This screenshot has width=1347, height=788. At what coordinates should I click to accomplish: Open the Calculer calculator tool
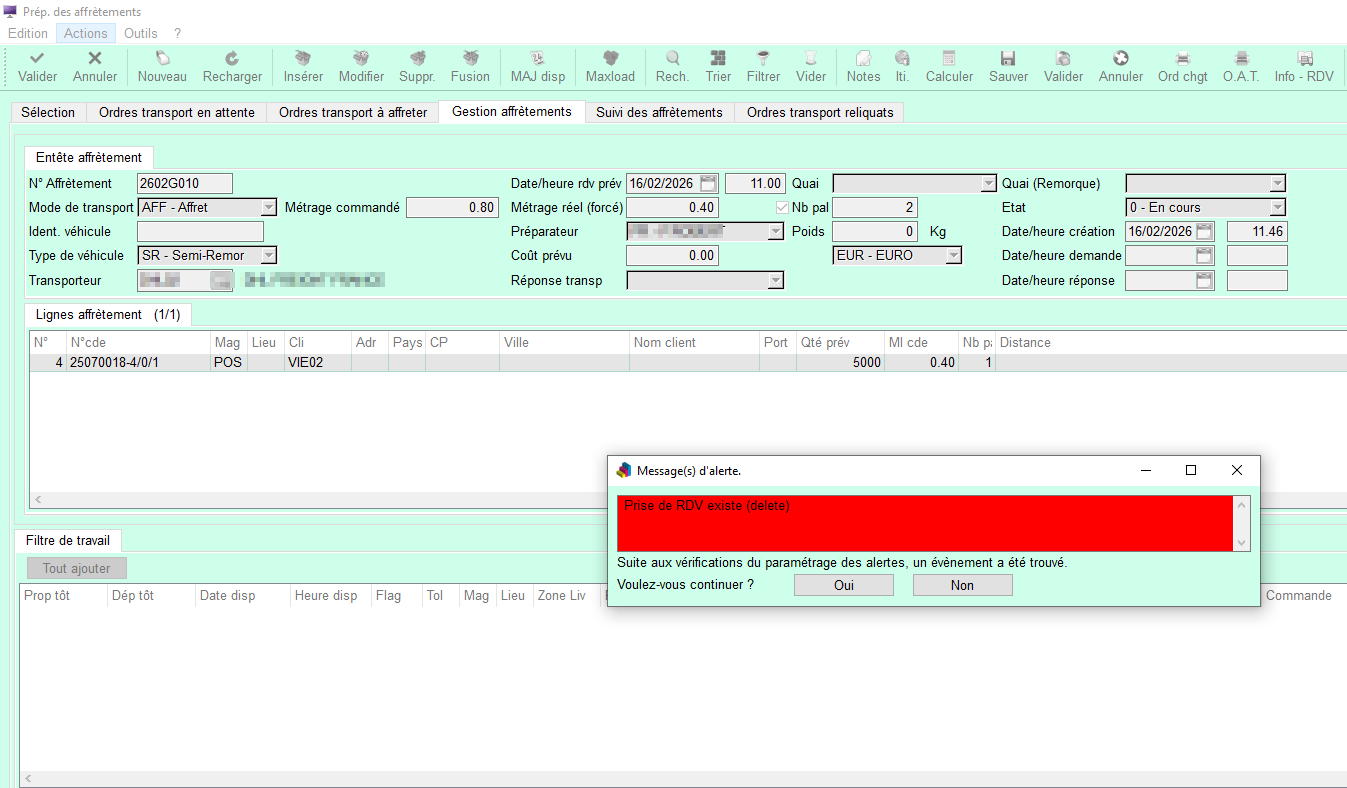pyautogui.click(x=949, y=59)
